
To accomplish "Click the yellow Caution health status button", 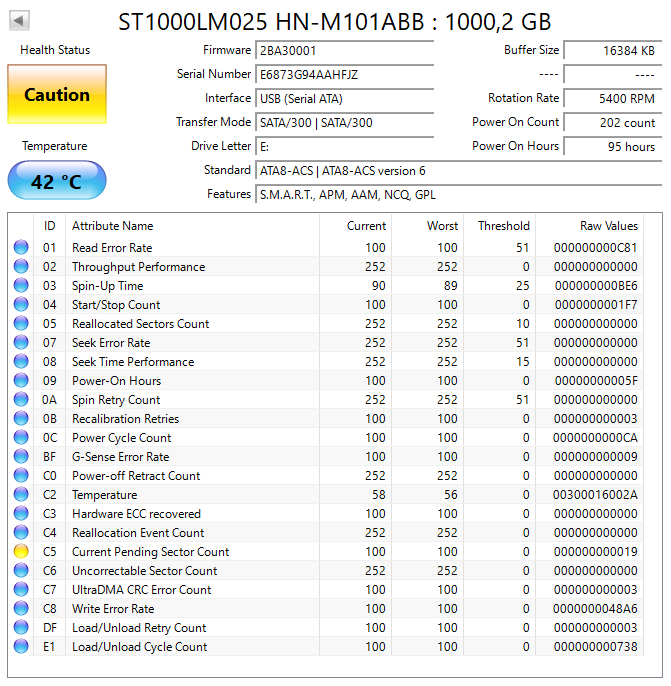I will (x=57, y=95).
